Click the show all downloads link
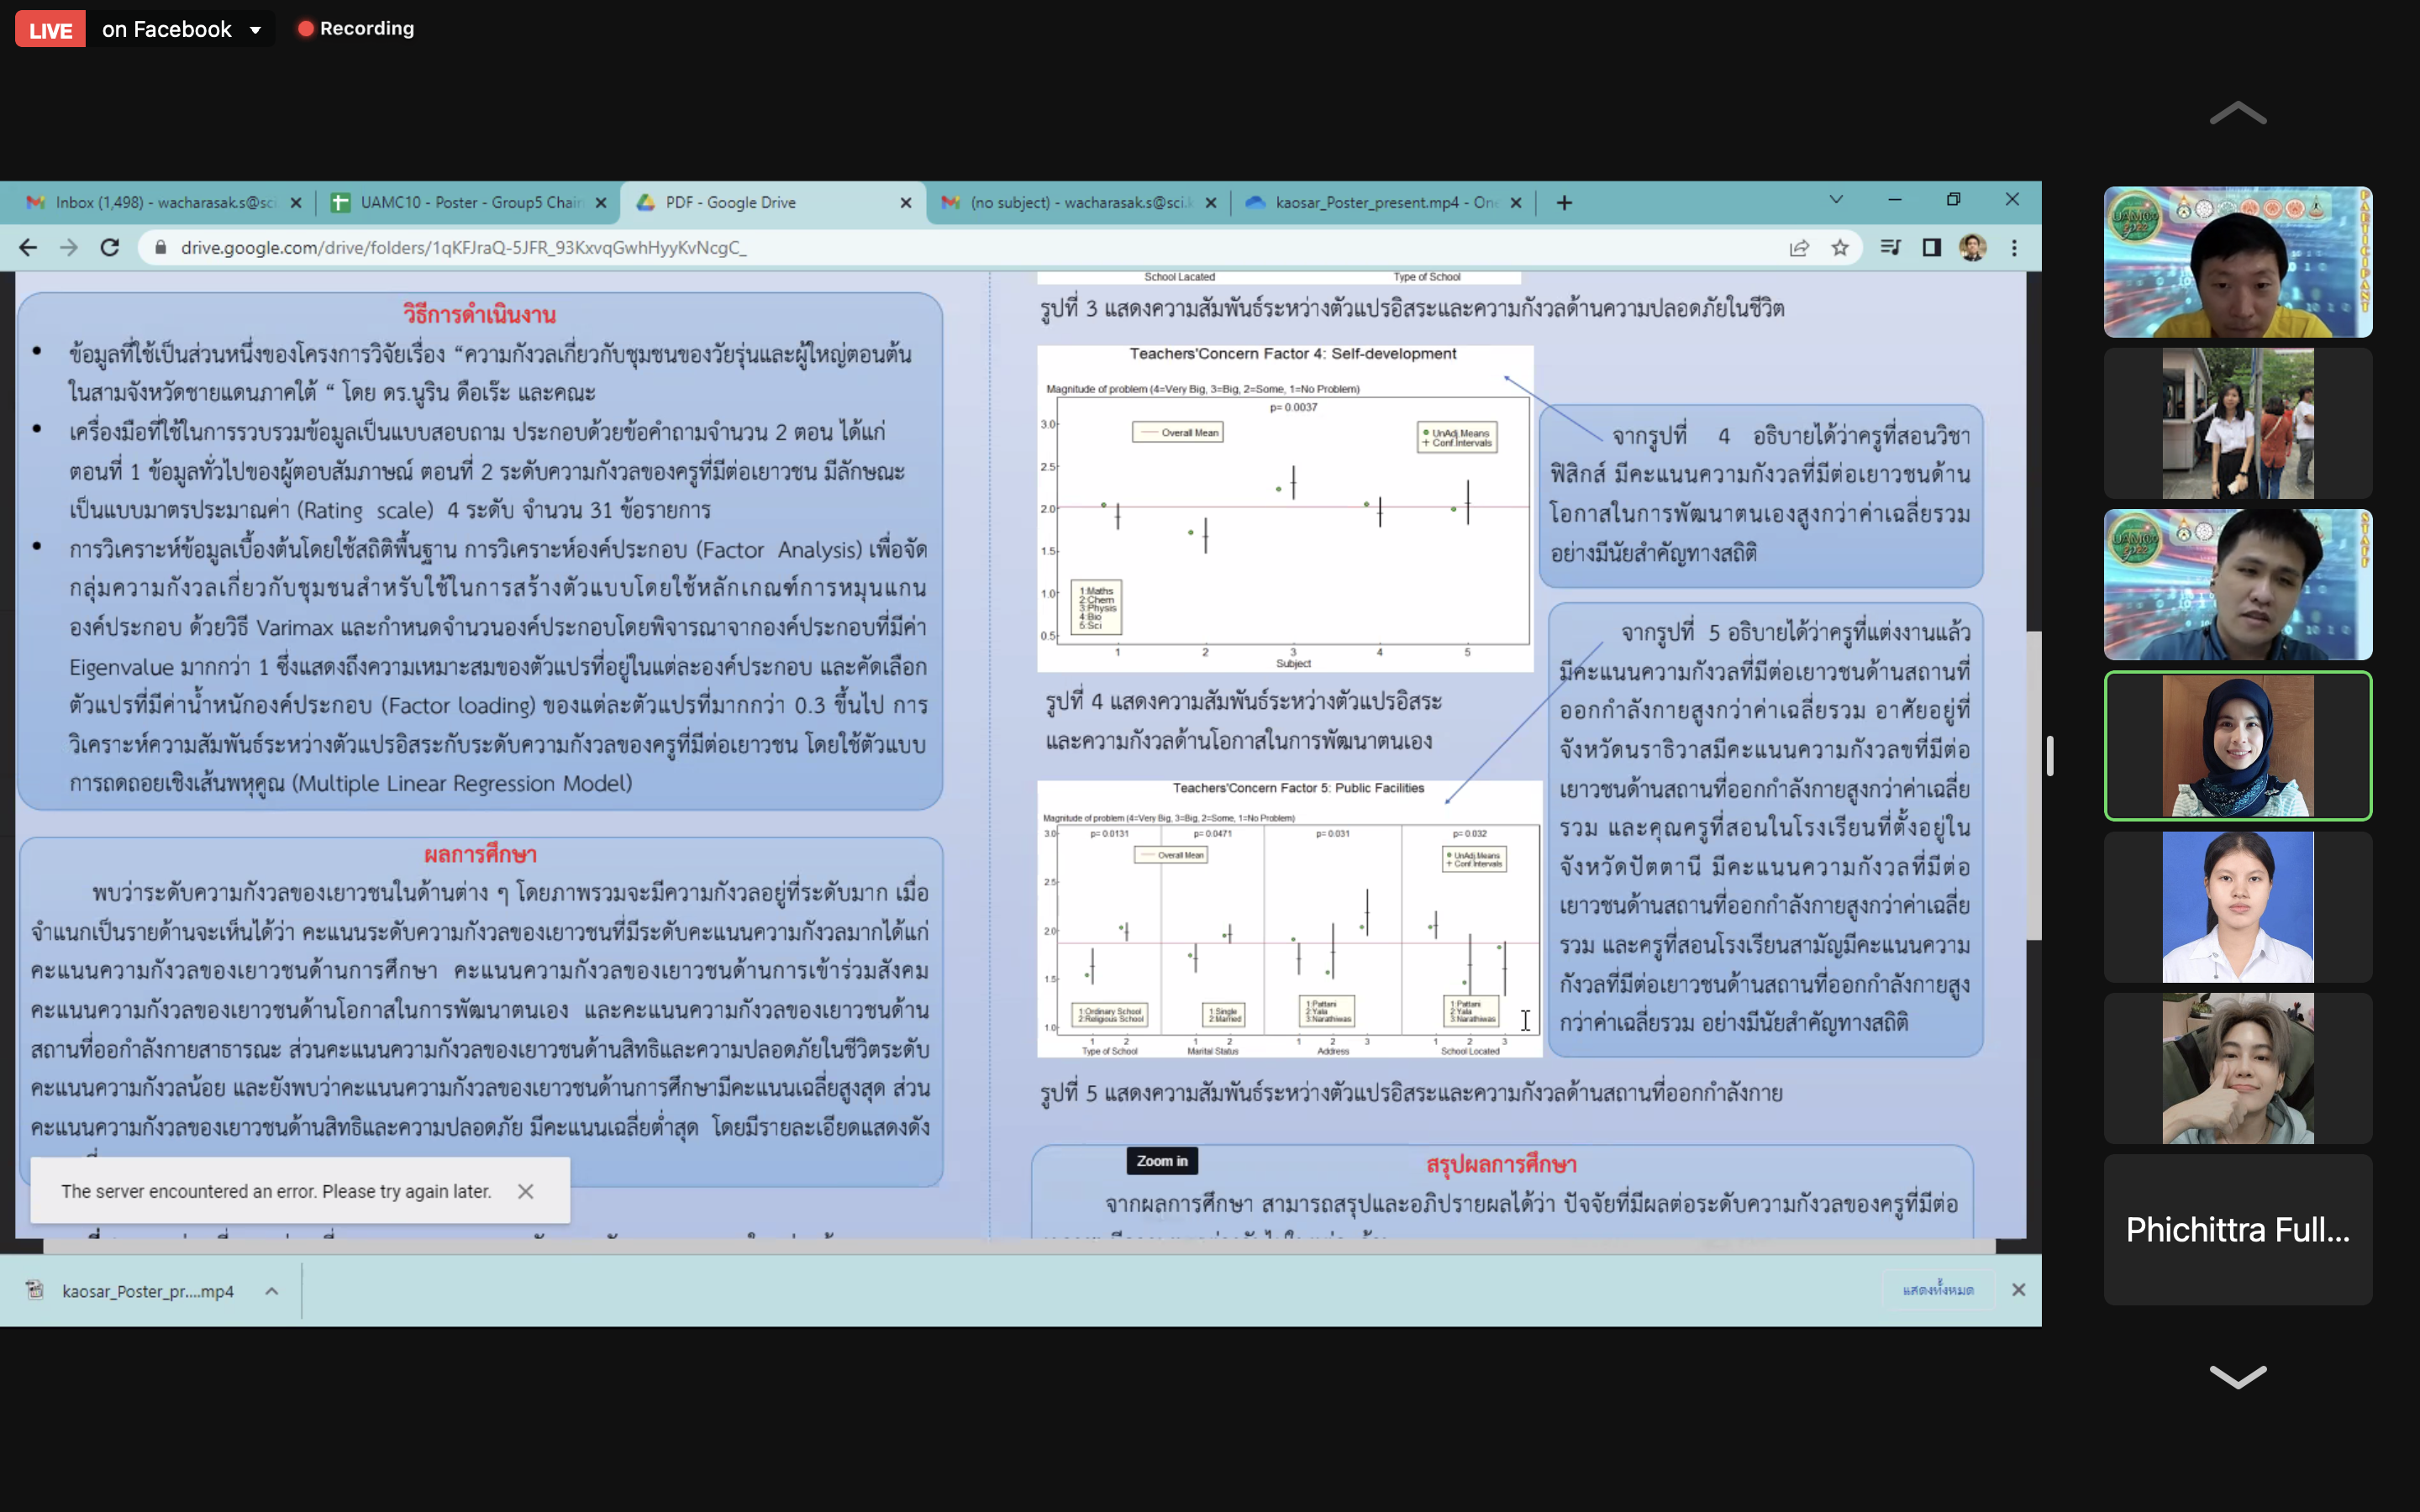2420x1512 pixels. (1938, 1290)
